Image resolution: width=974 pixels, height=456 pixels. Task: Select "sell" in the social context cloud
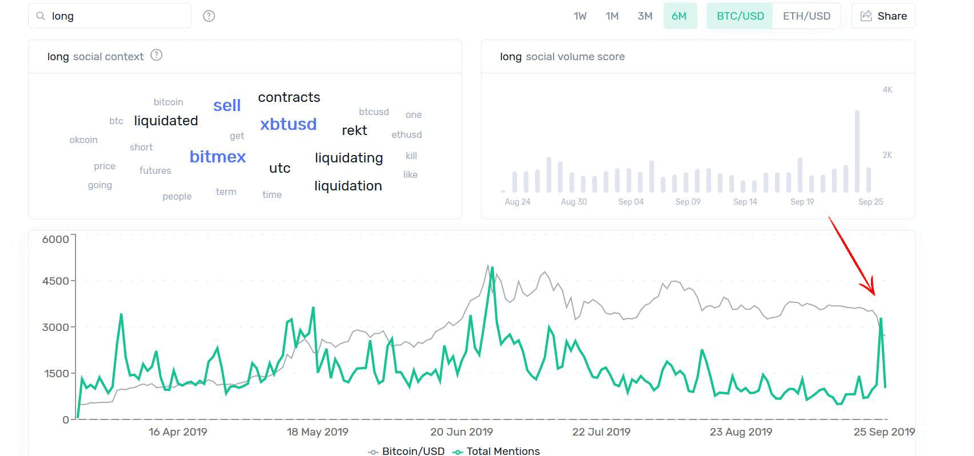[227, 105]
